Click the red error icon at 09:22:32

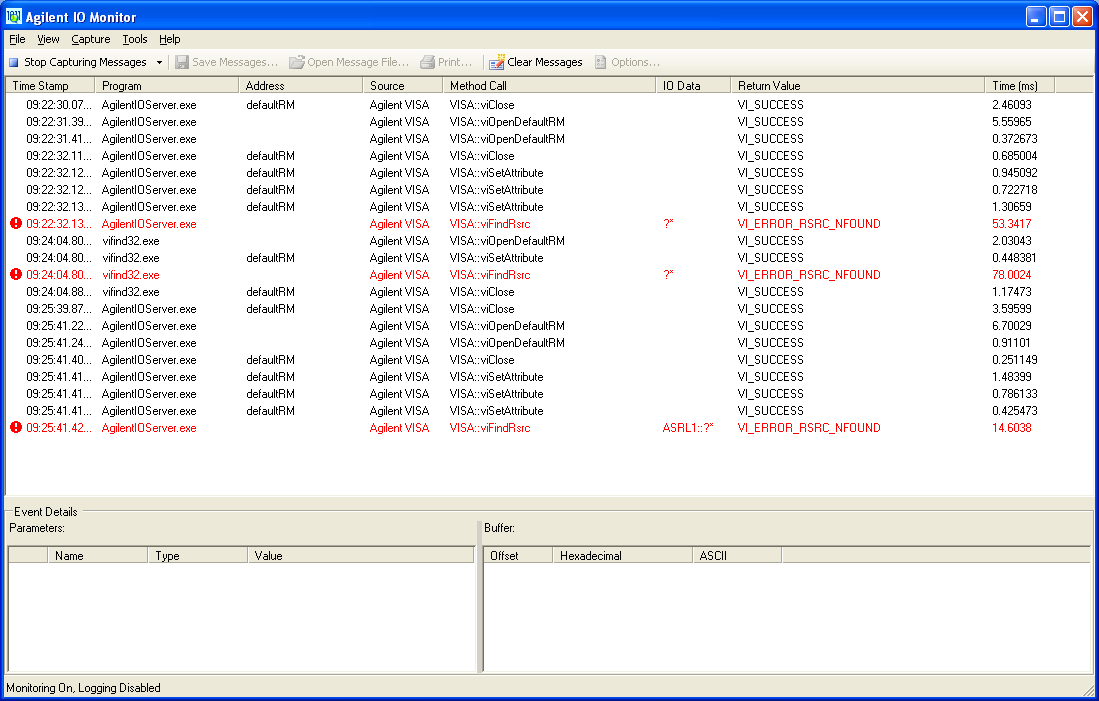[15, 224]
